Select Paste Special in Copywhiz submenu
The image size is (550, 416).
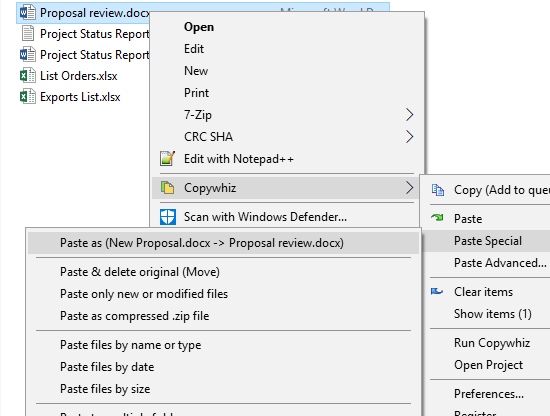(x=486, y=241)
